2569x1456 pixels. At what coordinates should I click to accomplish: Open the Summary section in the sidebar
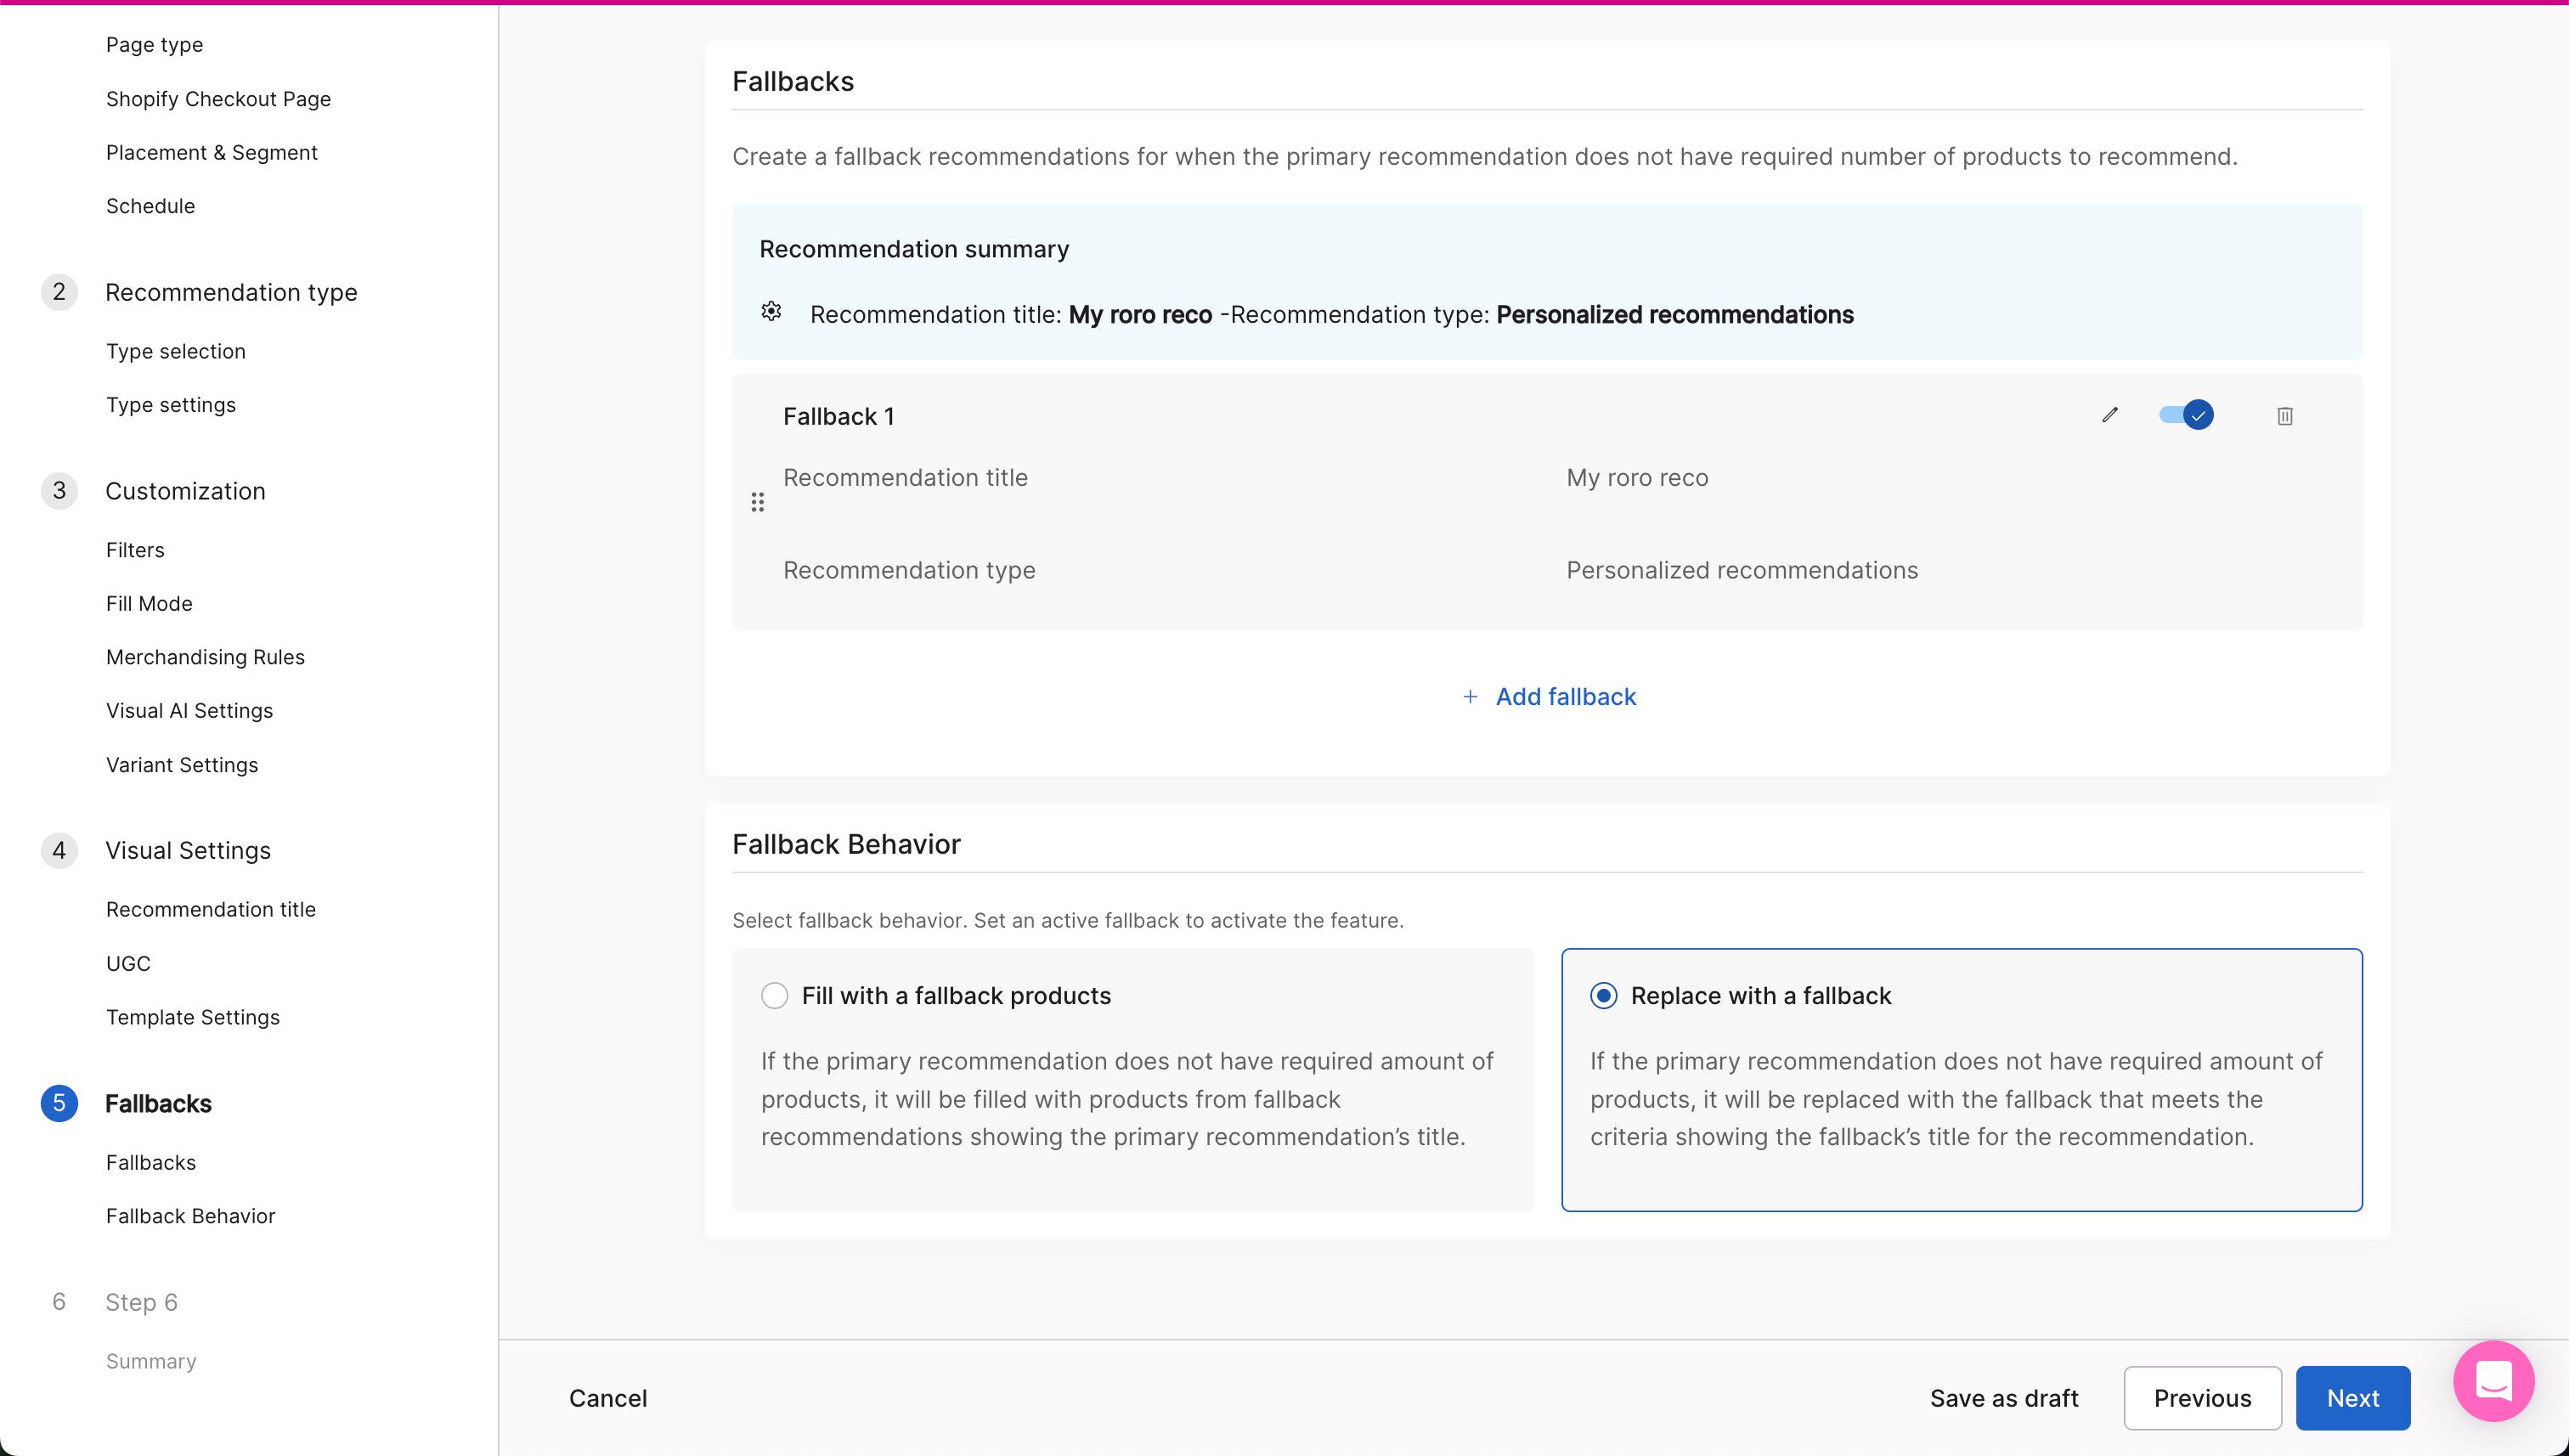click(x=151, y=1360)
